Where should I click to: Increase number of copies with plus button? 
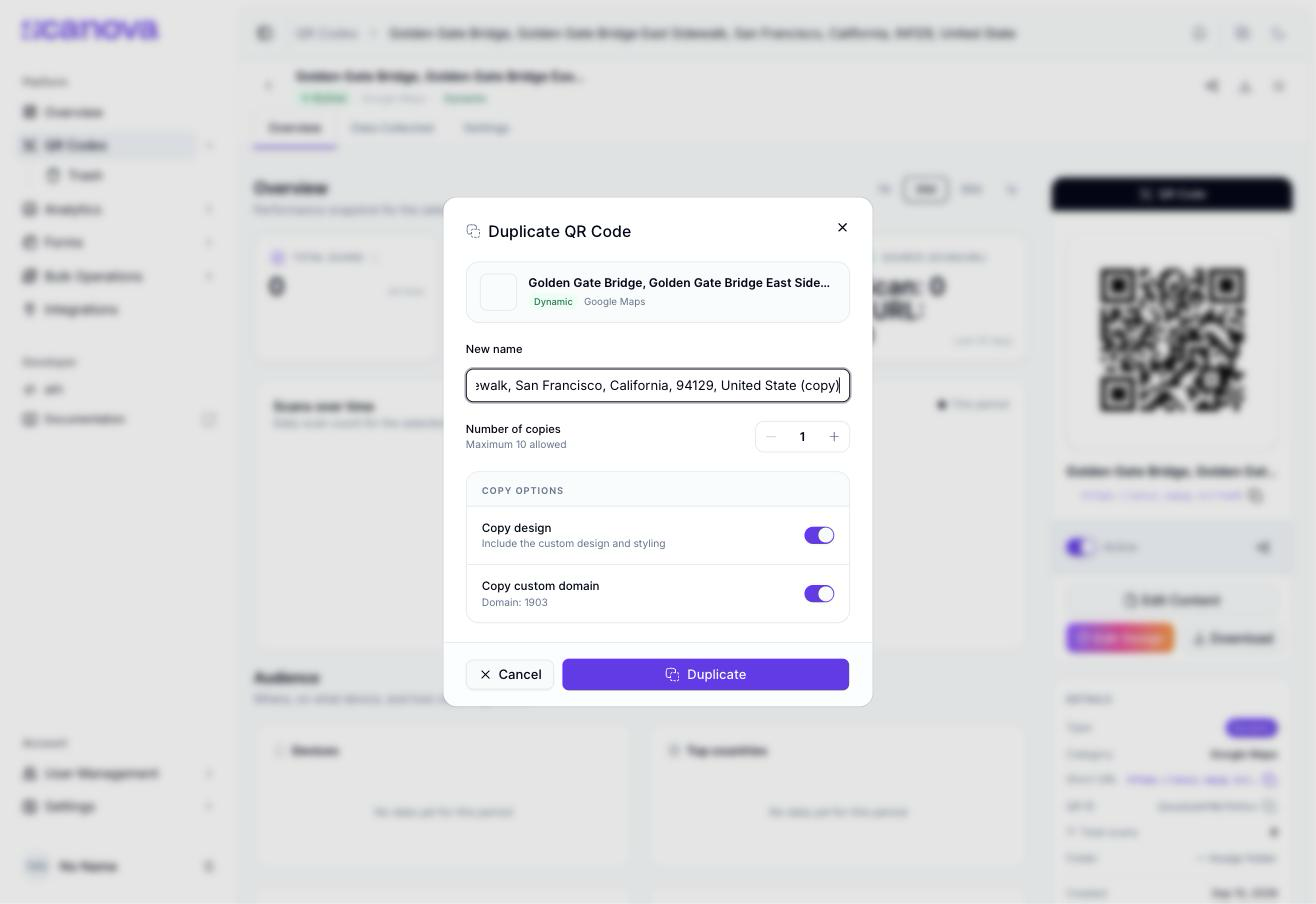(x=834, y=437)
